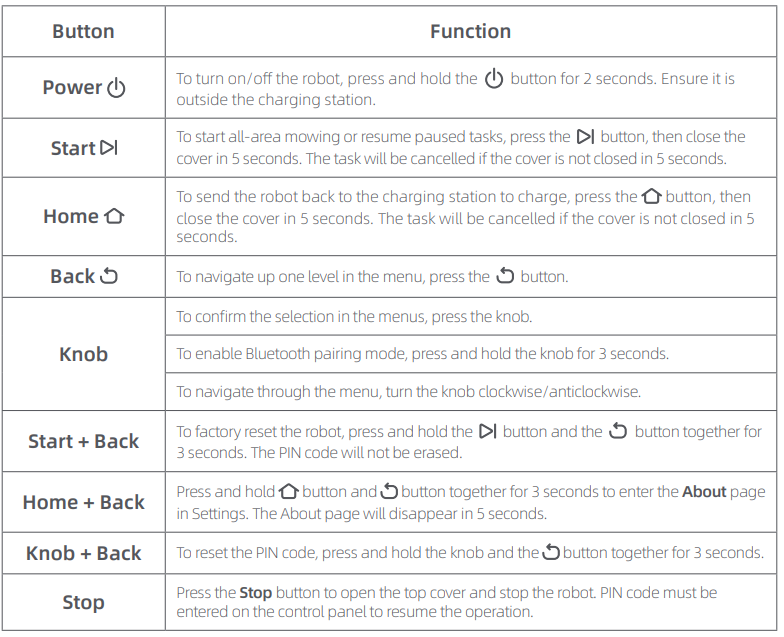The image size is (784, 637).
Task: Click the bold About word in the description
Action: (x=702, y=492)
